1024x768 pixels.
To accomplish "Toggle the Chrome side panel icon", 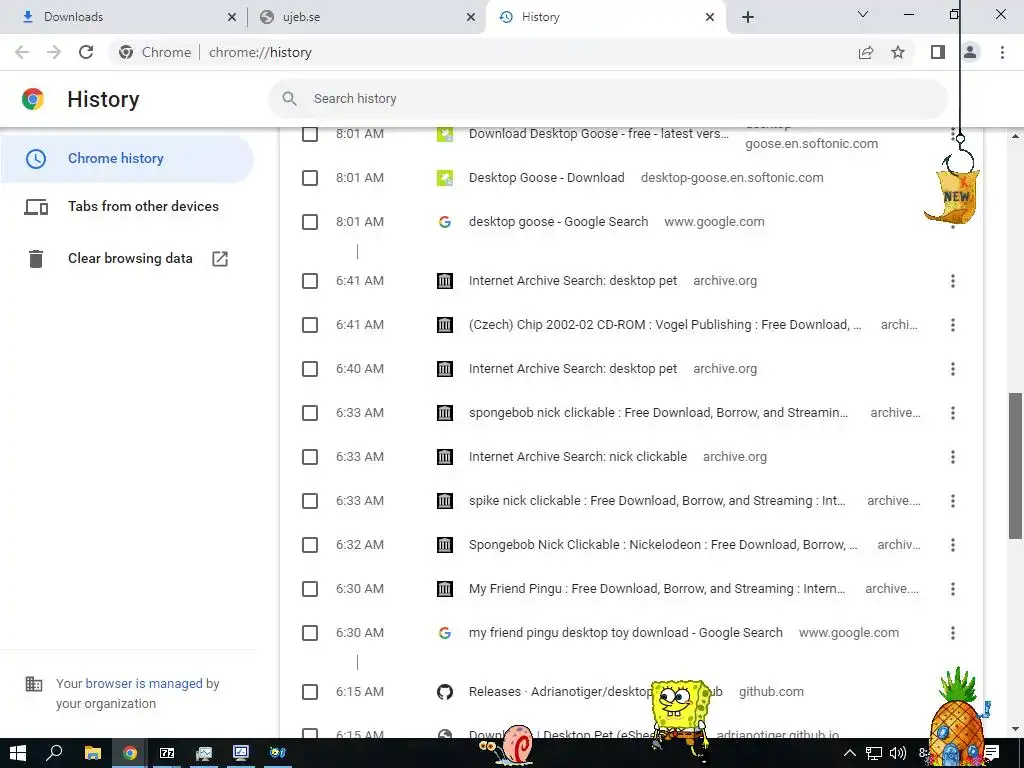I will tap(938, 52).
